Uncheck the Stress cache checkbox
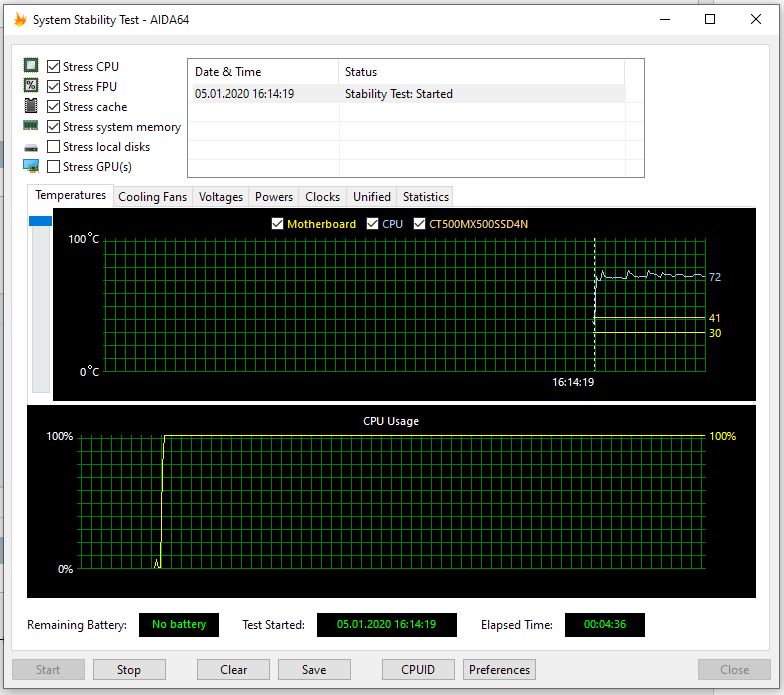The image size is (784, 695). click(54, 106)
